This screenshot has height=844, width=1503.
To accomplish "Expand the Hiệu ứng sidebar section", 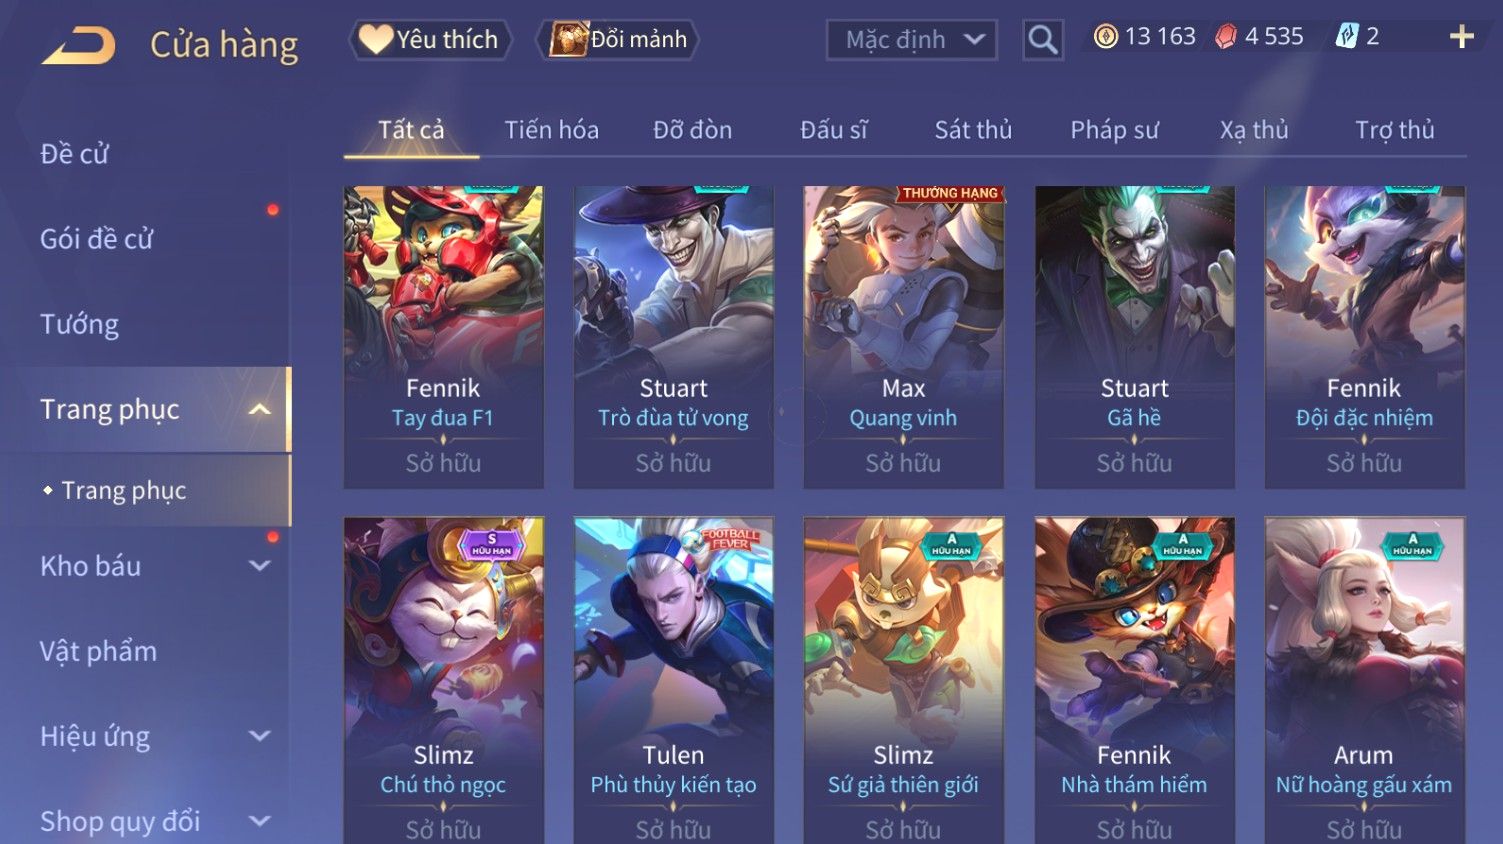I will pyautogui.click(x=259, y=736).
